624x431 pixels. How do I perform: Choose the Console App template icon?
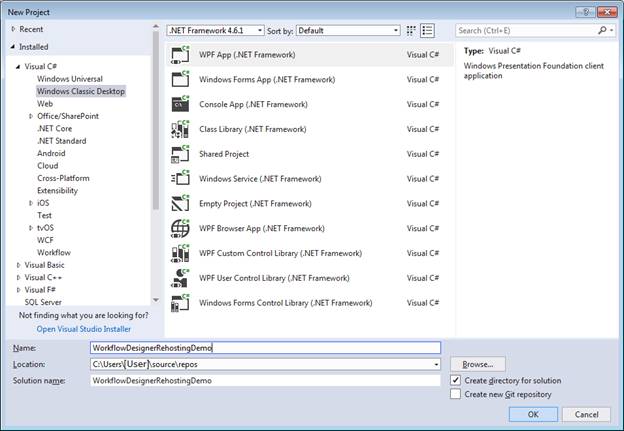[180, 104]
